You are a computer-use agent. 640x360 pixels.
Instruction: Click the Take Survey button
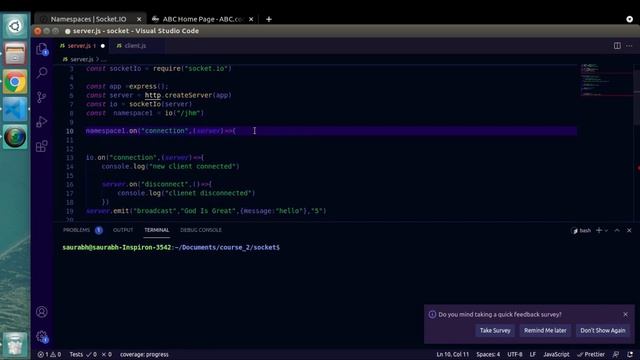click(495, 331)
